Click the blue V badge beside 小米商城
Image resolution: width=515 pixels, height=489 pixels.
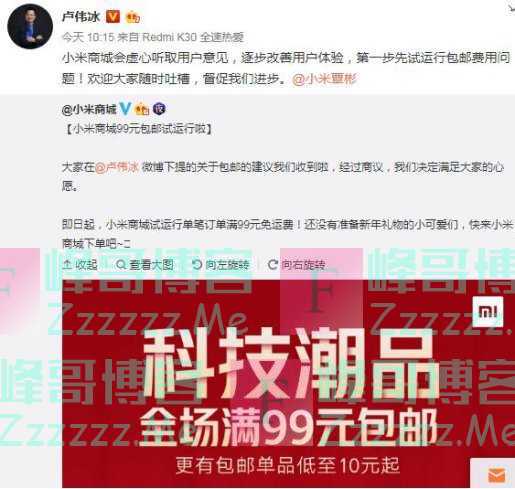(125, 109)
